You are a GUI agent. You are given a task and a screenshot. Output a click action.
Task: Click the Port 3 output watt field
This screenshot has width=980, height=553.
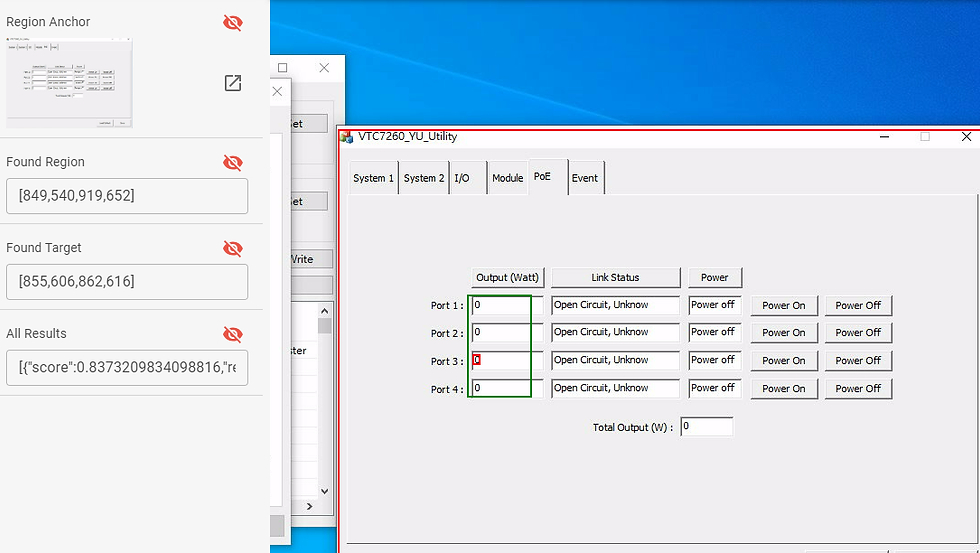click(508, 361)
